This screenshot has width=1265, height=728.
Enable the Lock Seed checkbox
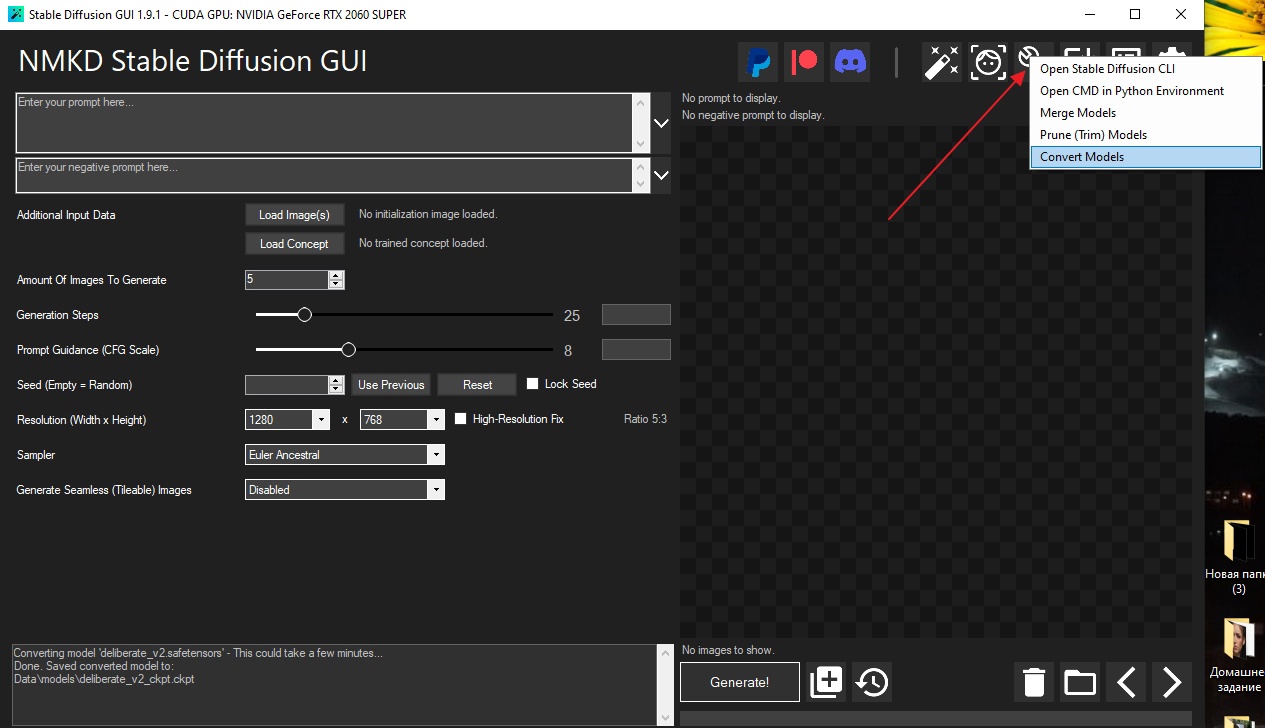(533, 384)
